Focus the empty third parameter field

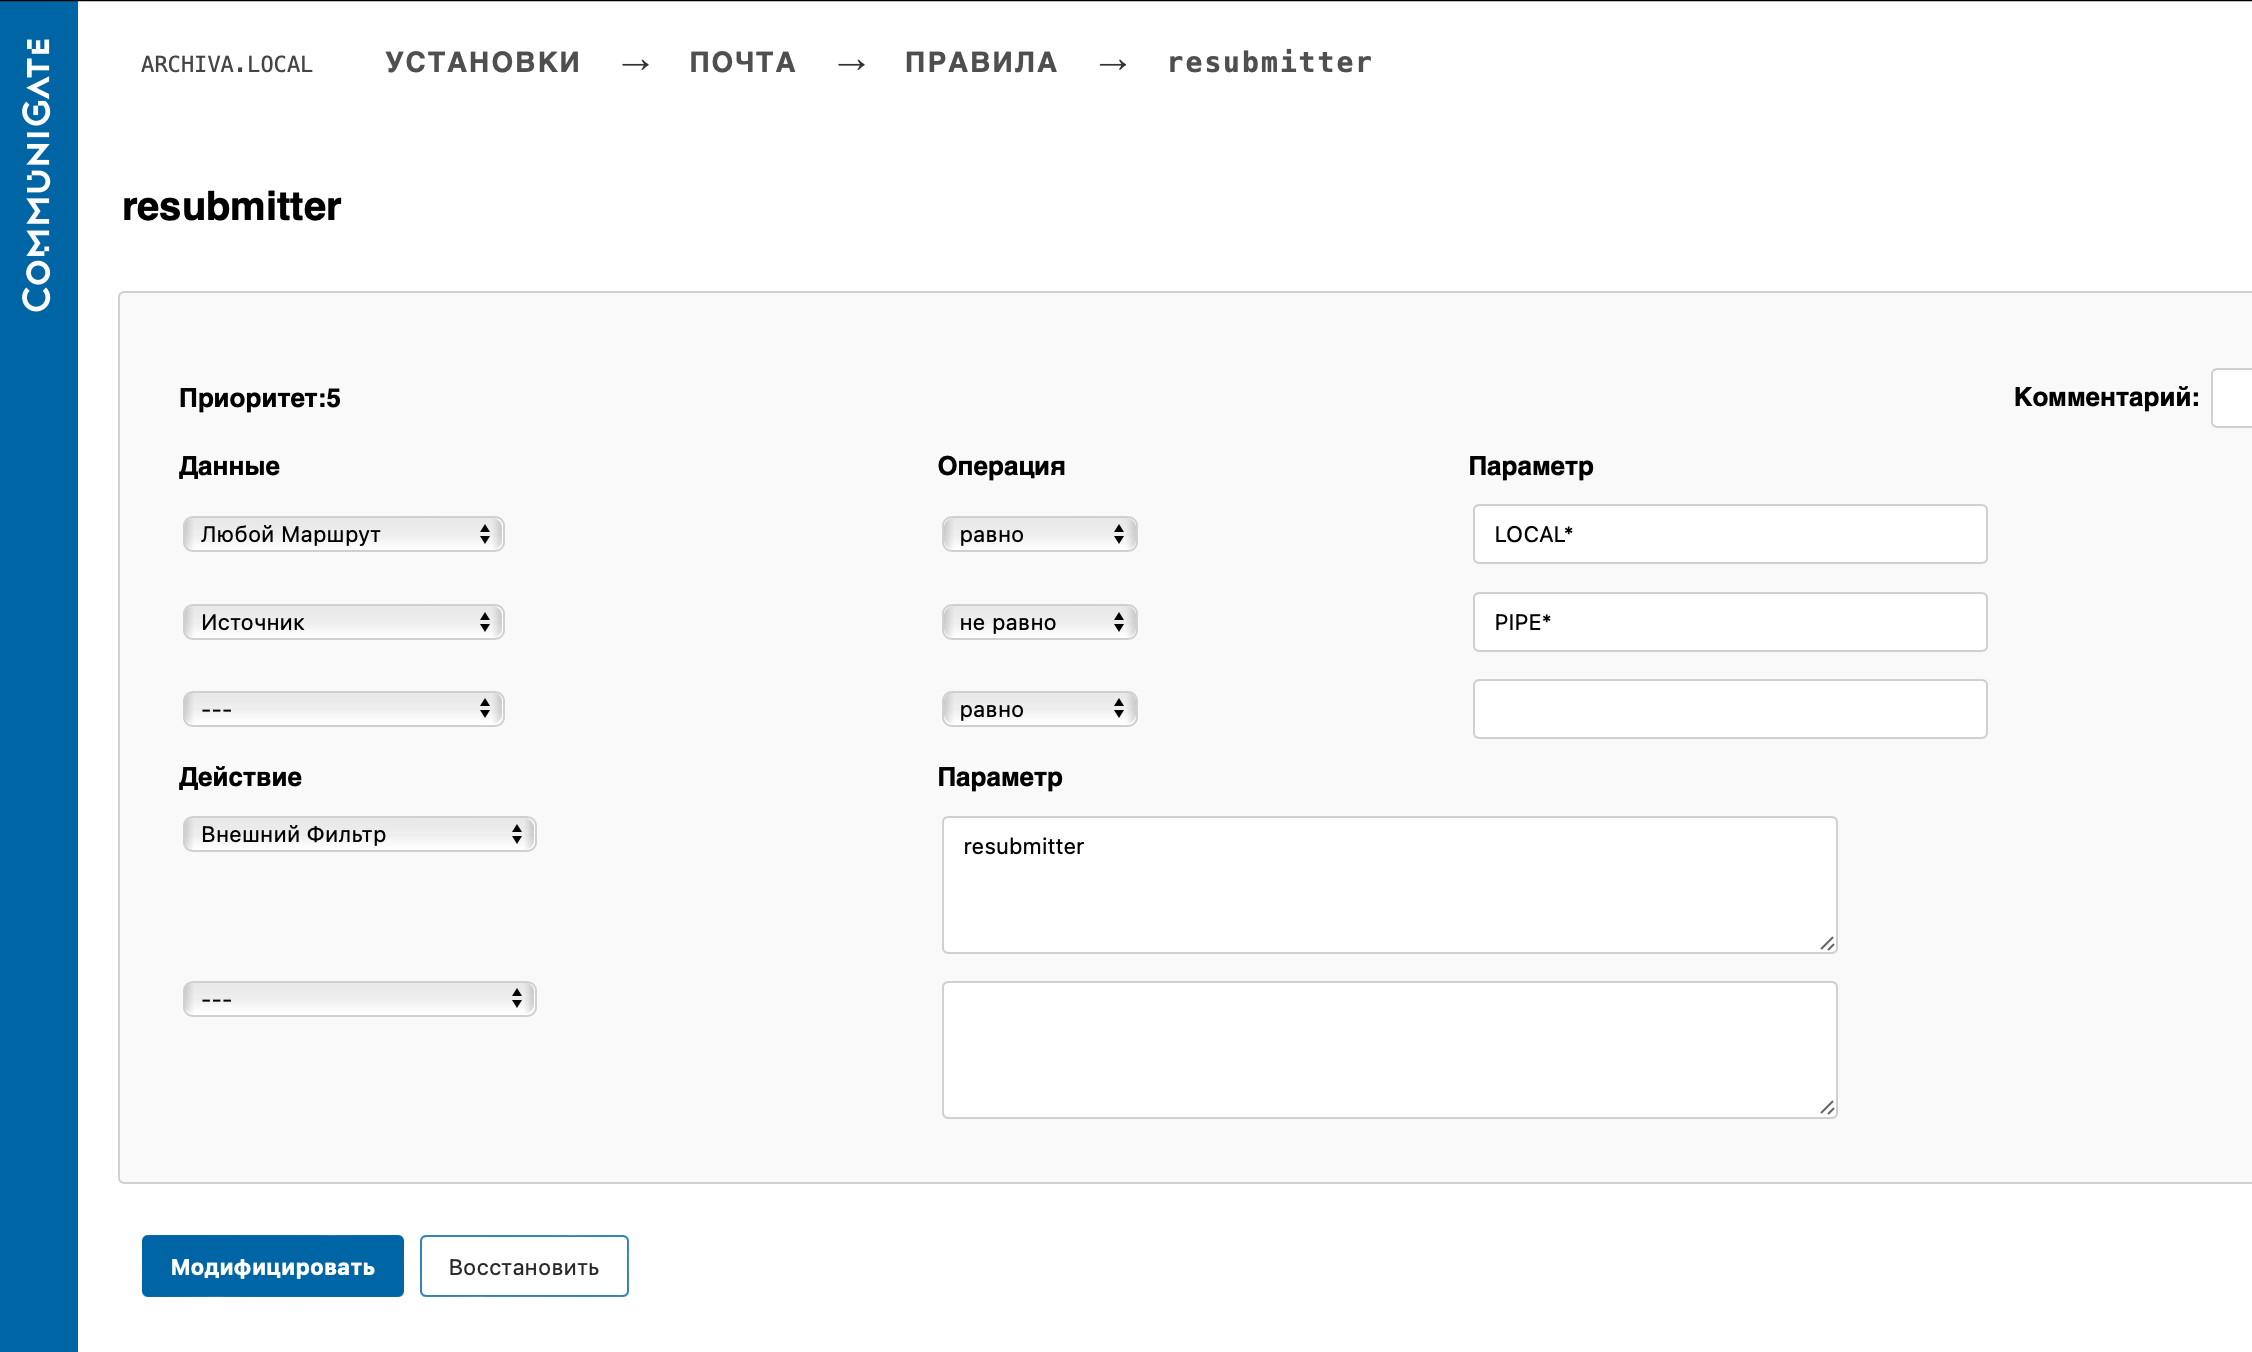click(x=1729, y=709)
